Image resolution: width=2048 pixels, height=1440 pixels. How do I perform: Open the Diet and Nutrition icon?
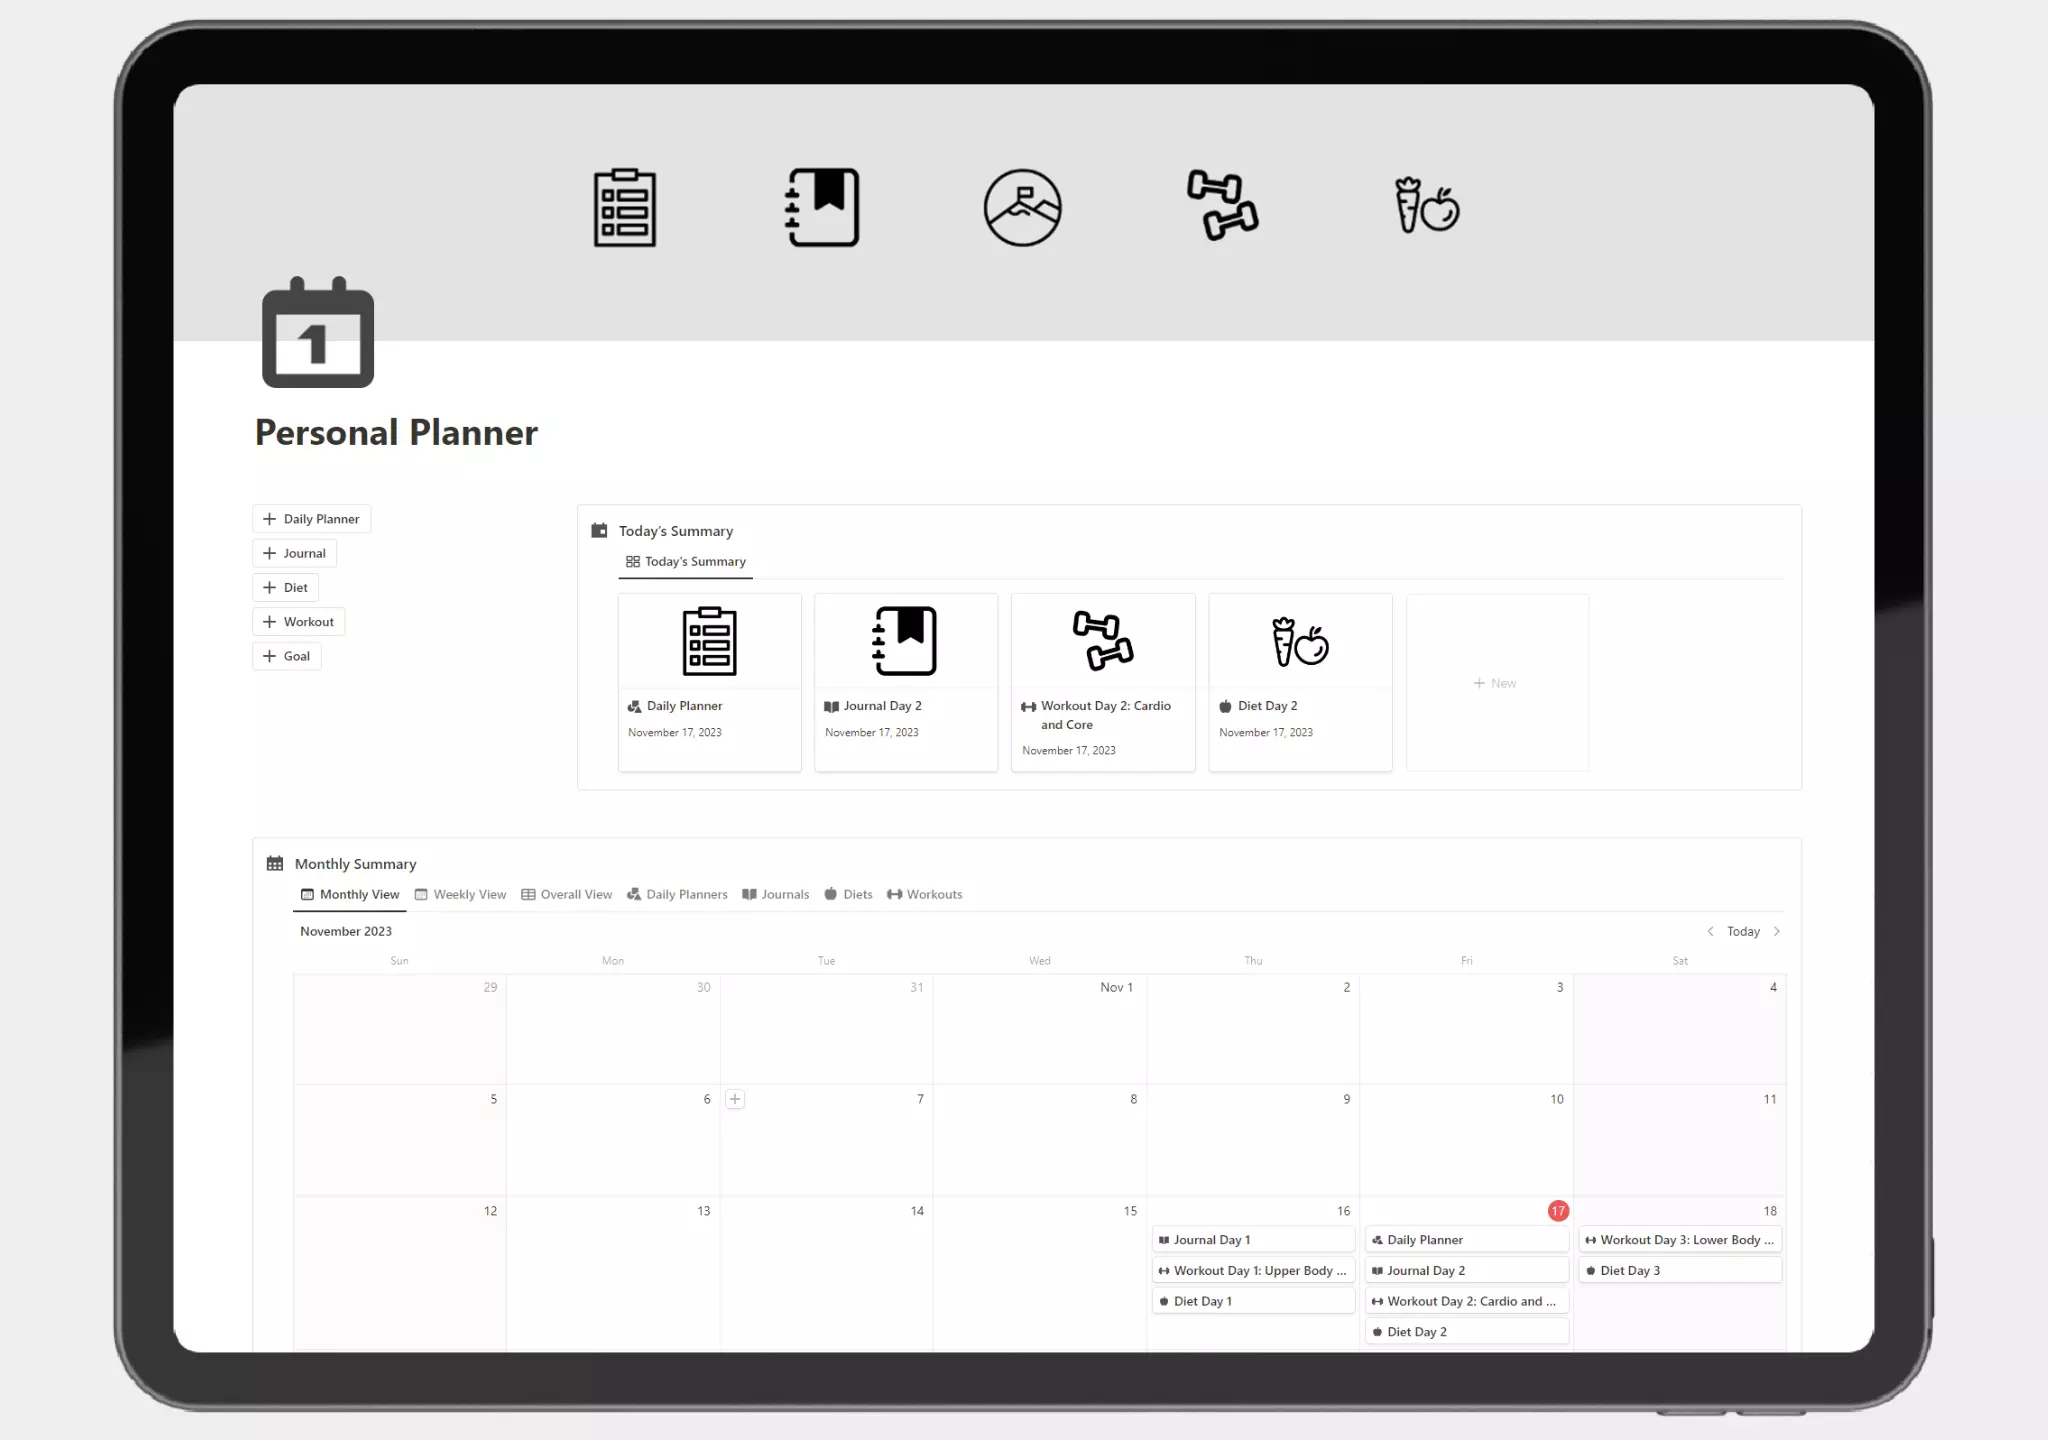pyautogui.click(x=1423, y=204)
